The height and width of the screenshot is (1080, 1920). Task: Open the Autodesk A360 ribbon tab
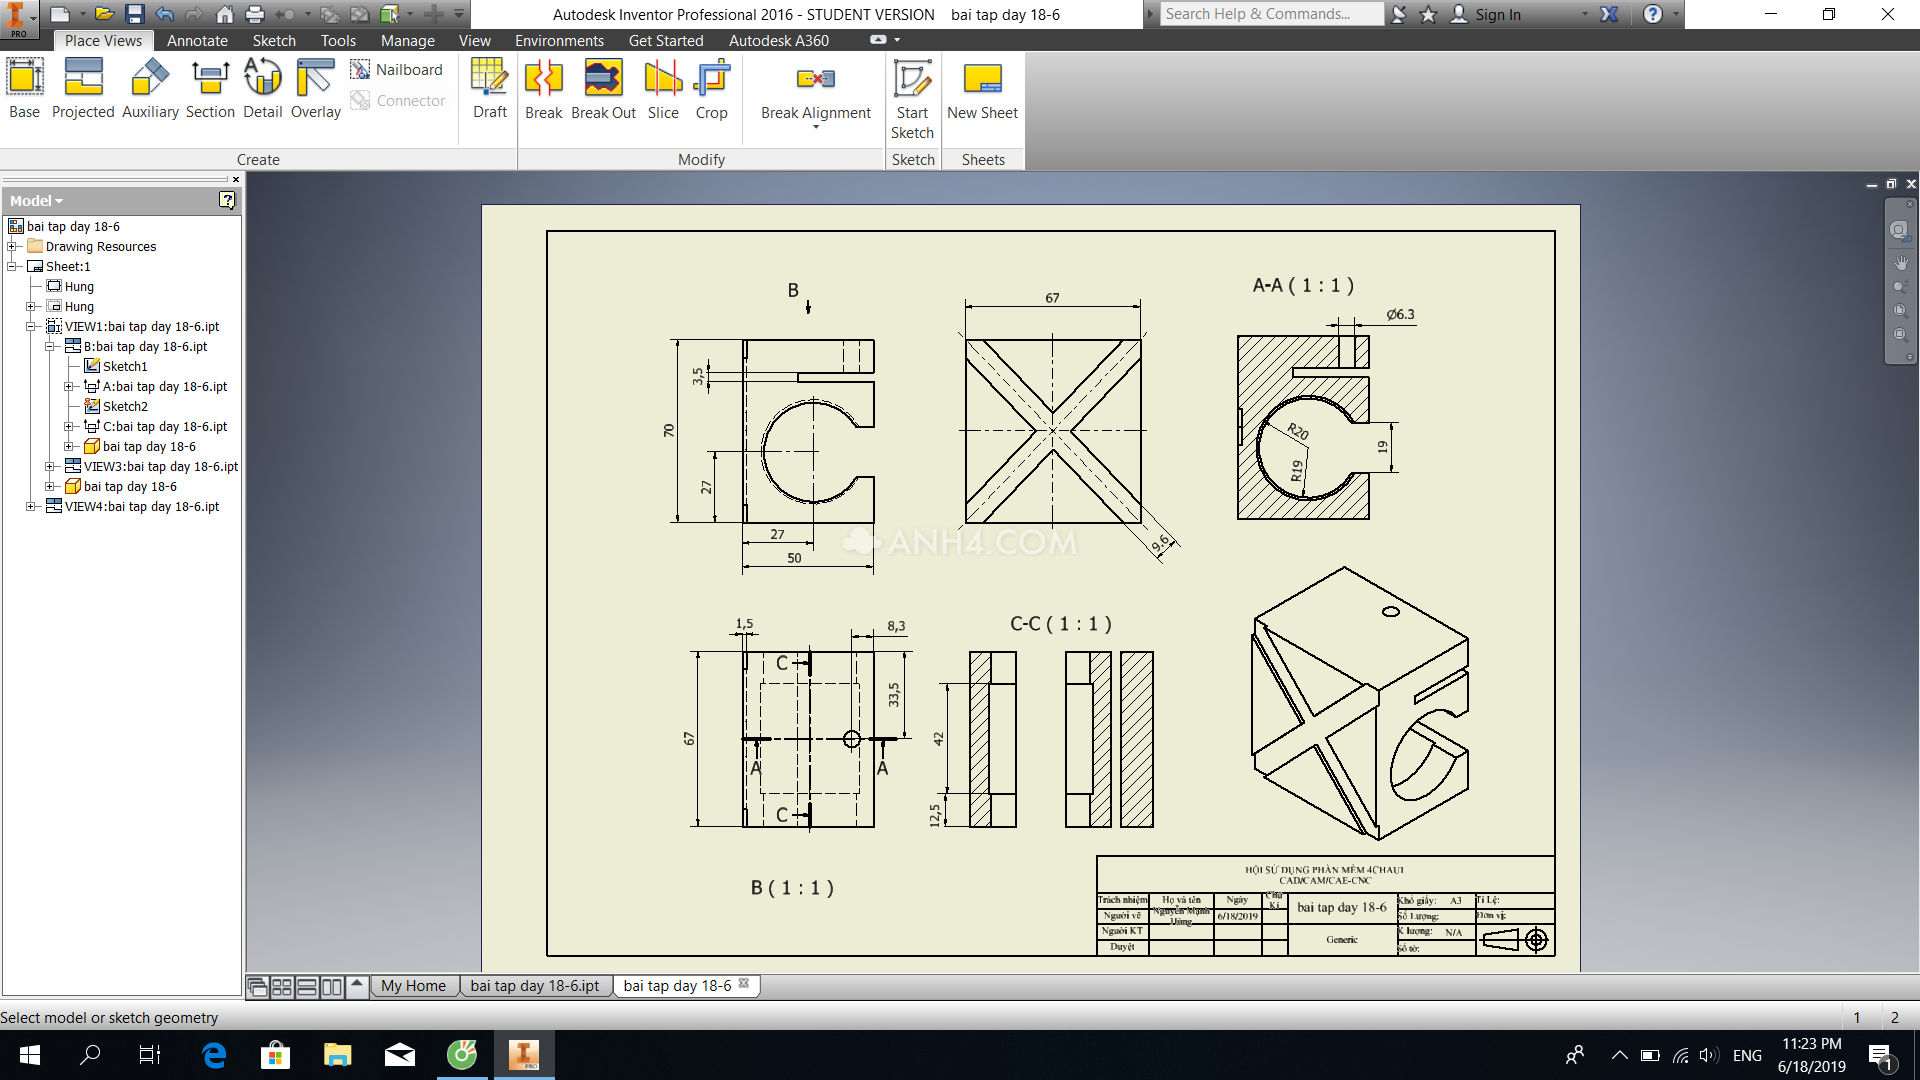tap(779, 41)
